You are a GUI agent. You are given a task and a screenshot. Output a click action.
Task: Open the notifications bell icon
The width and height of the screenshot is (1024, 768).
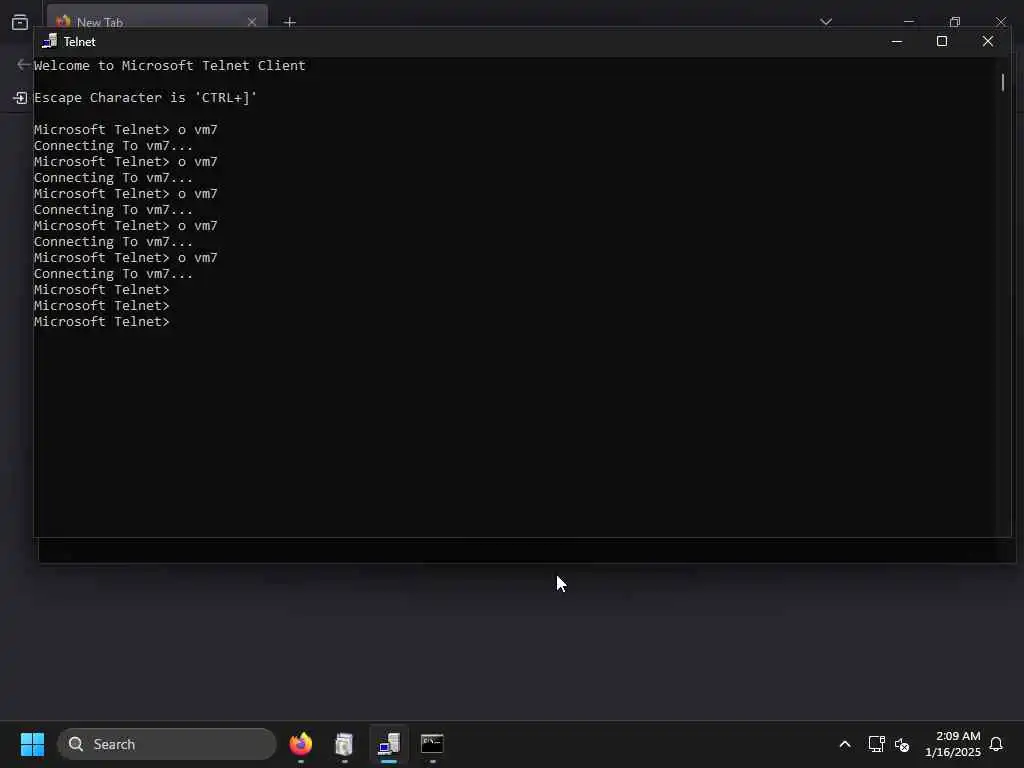tap(996, 744)
